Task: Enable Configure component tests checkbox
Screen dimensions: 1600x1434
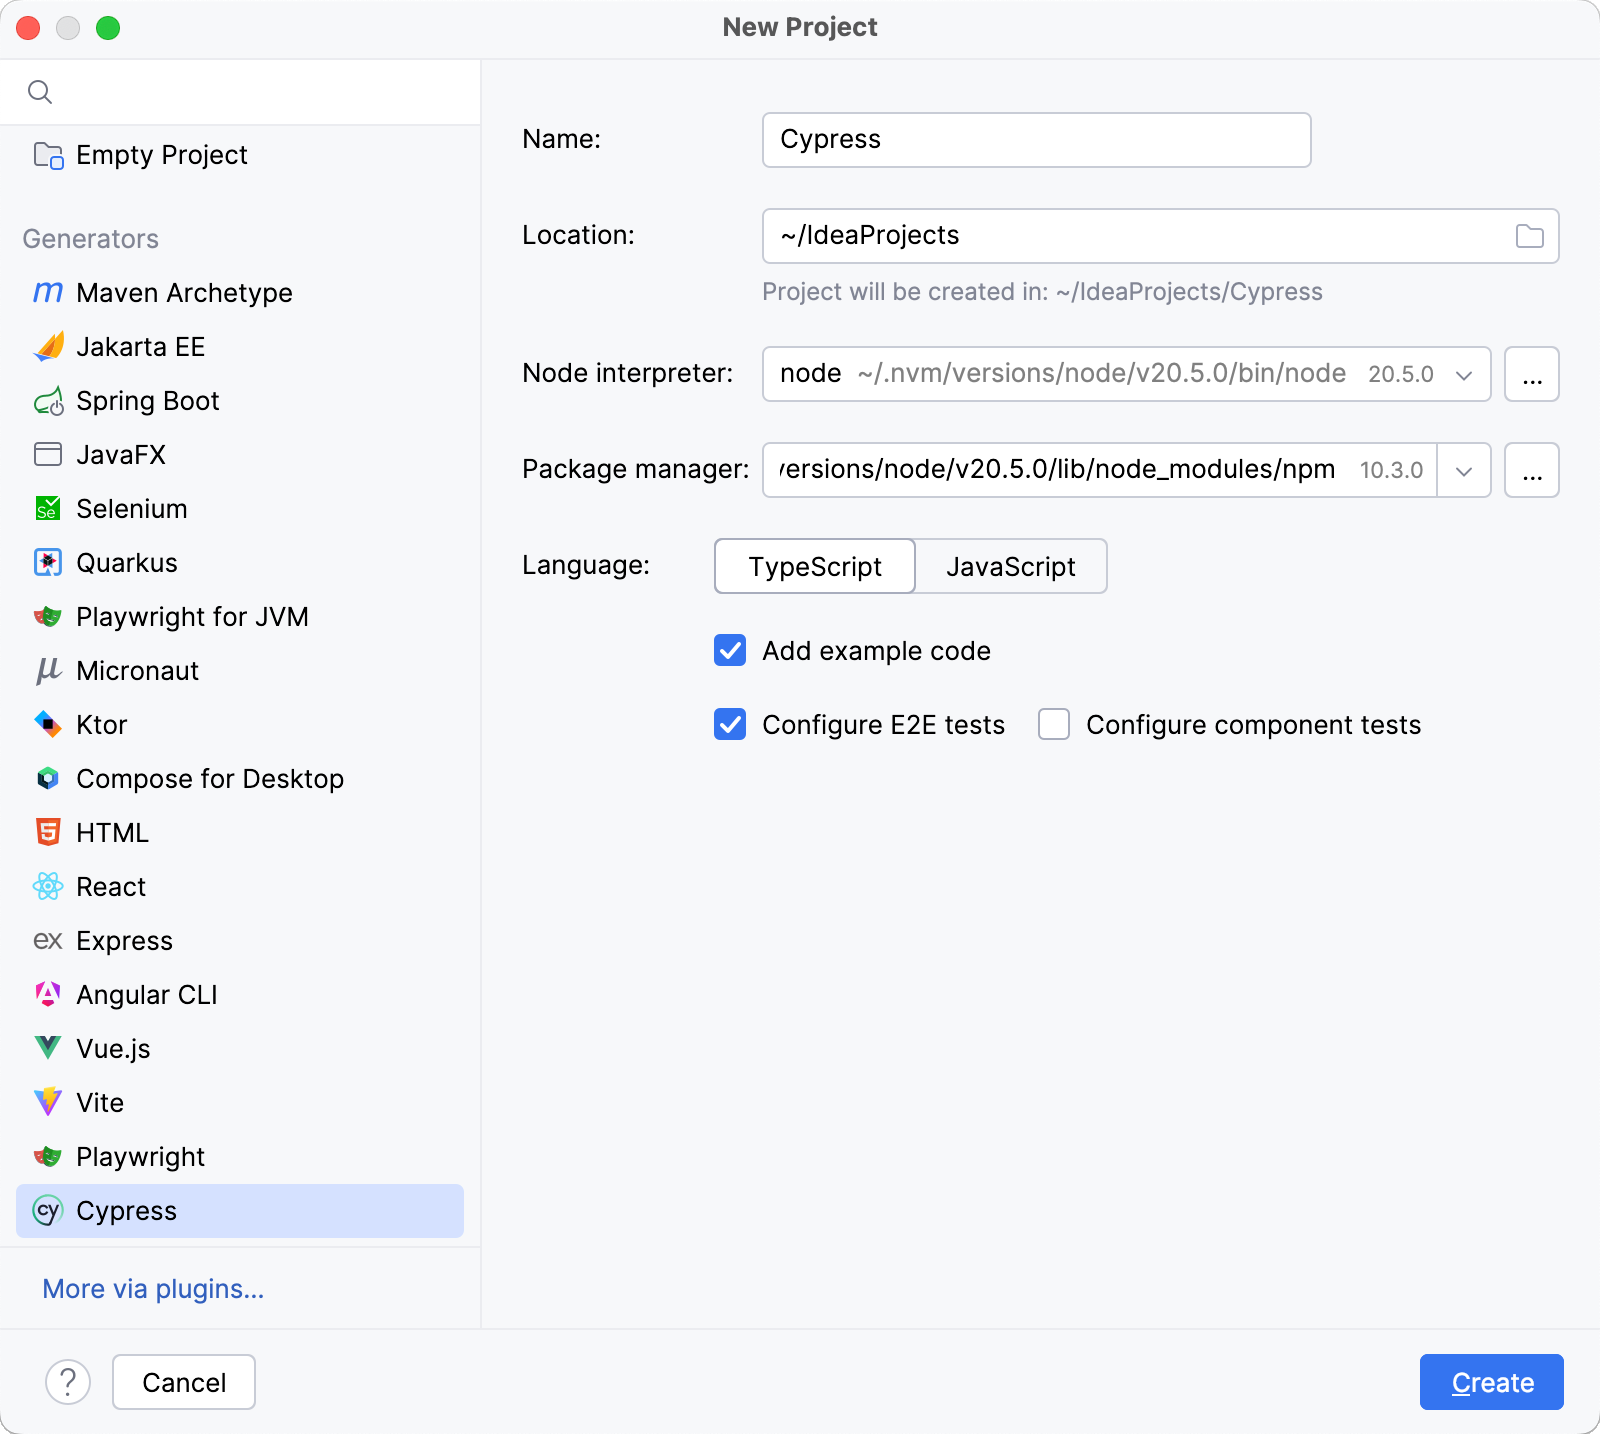Action: click(x=1054, y=725)
